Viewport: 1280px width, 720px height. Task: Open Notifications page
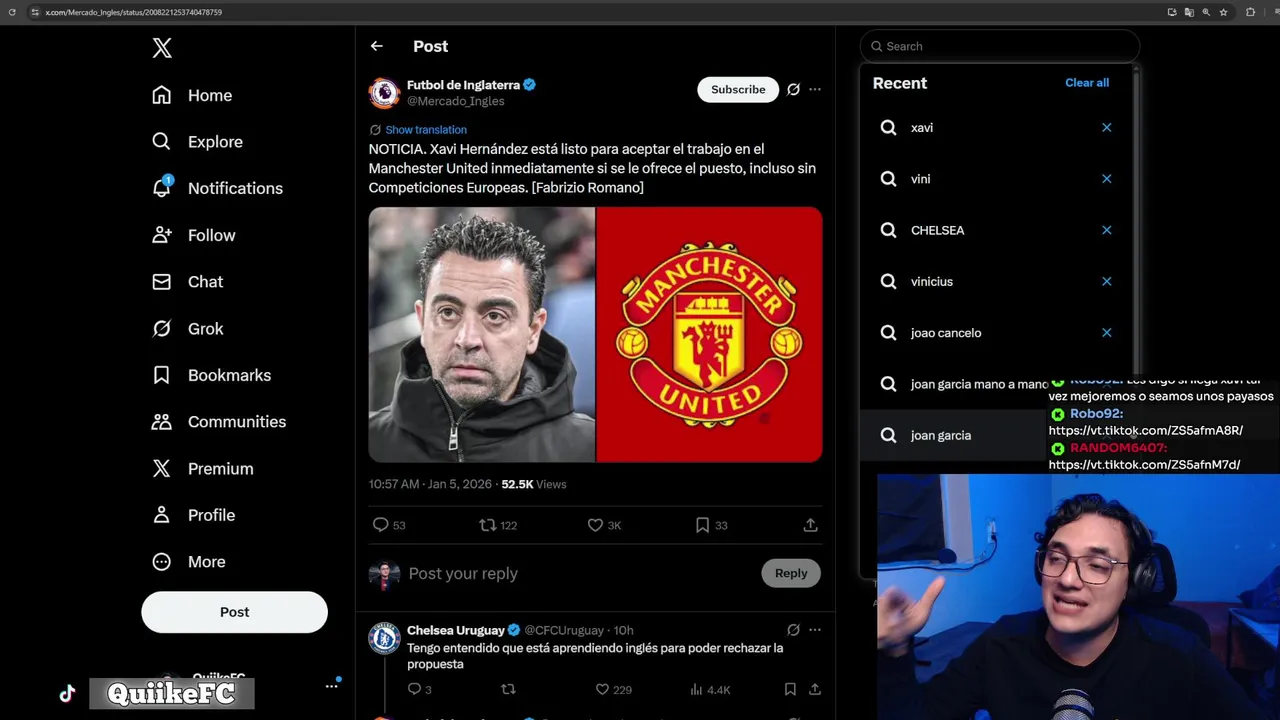pyautogui.click(x=217, y=188)
